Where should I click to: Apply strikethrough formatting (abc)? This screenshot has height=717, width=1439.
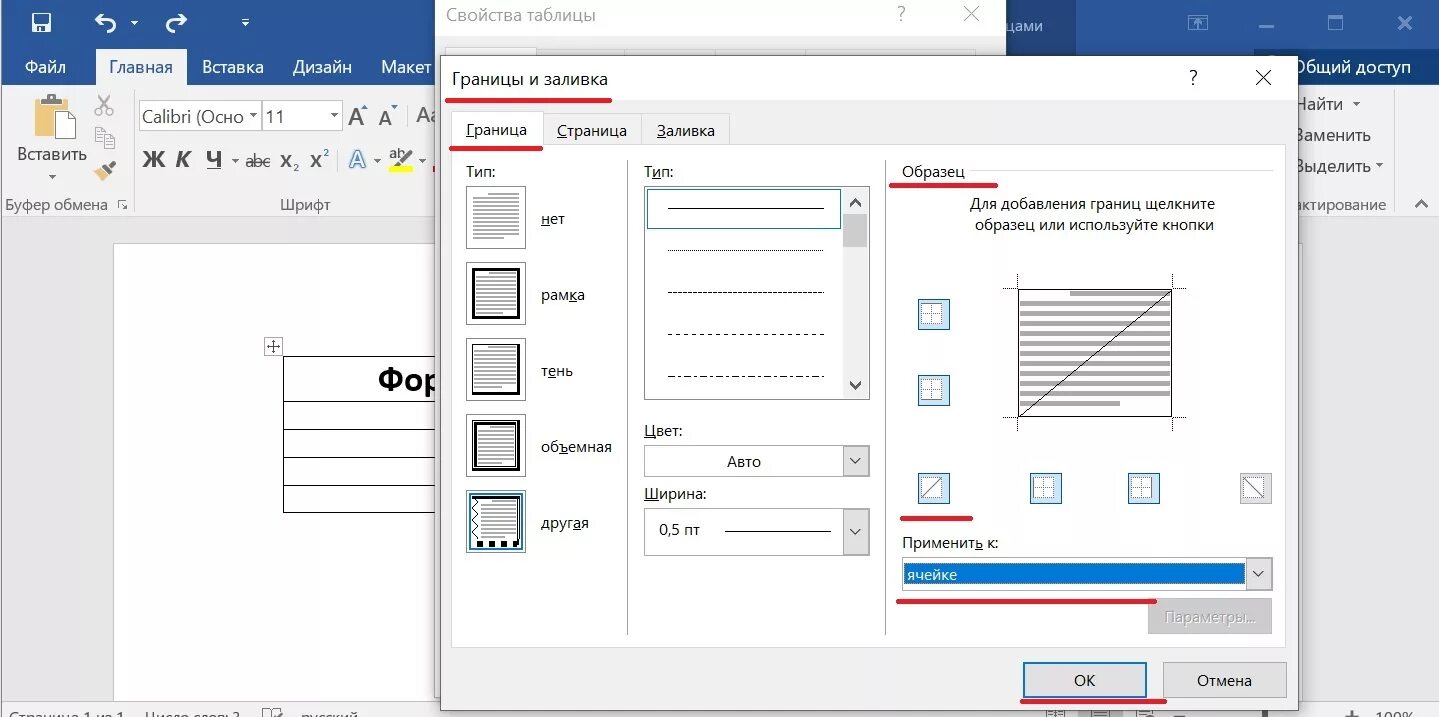tap(257, 160)
